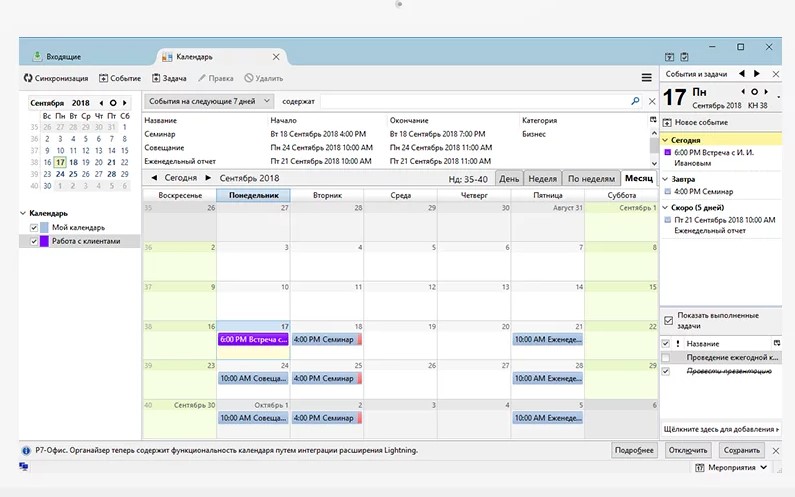Viewport: 795px width, 497px height.
Task: Mark Проведение ежегодной task as done
Action: [x=666, y=358]
